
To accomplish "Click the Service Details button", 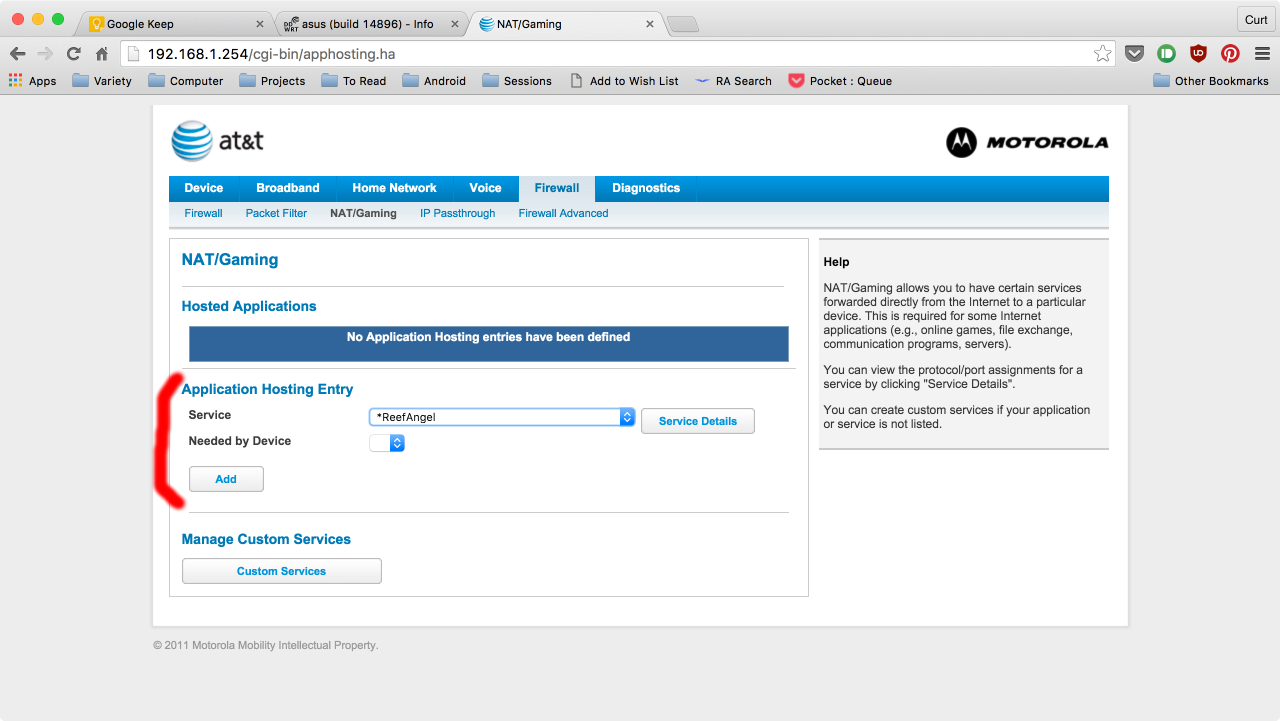I will [698, 421].
